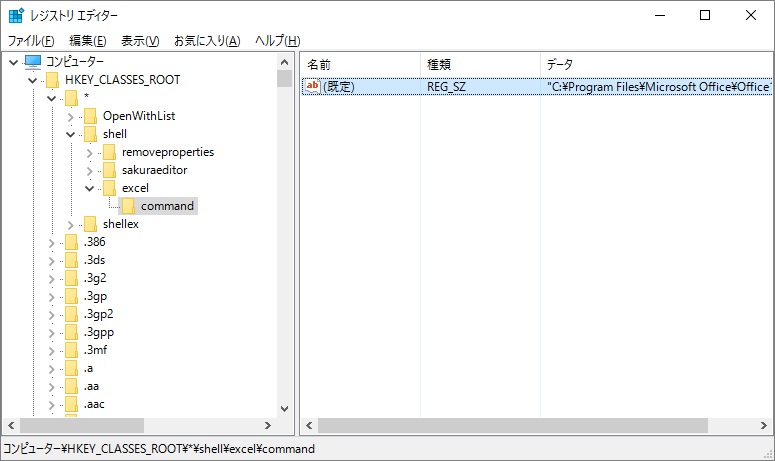Click the tree pane vertical scrollbar thumb
Viewport: 775px width, 461px height.
pos(284,79)
